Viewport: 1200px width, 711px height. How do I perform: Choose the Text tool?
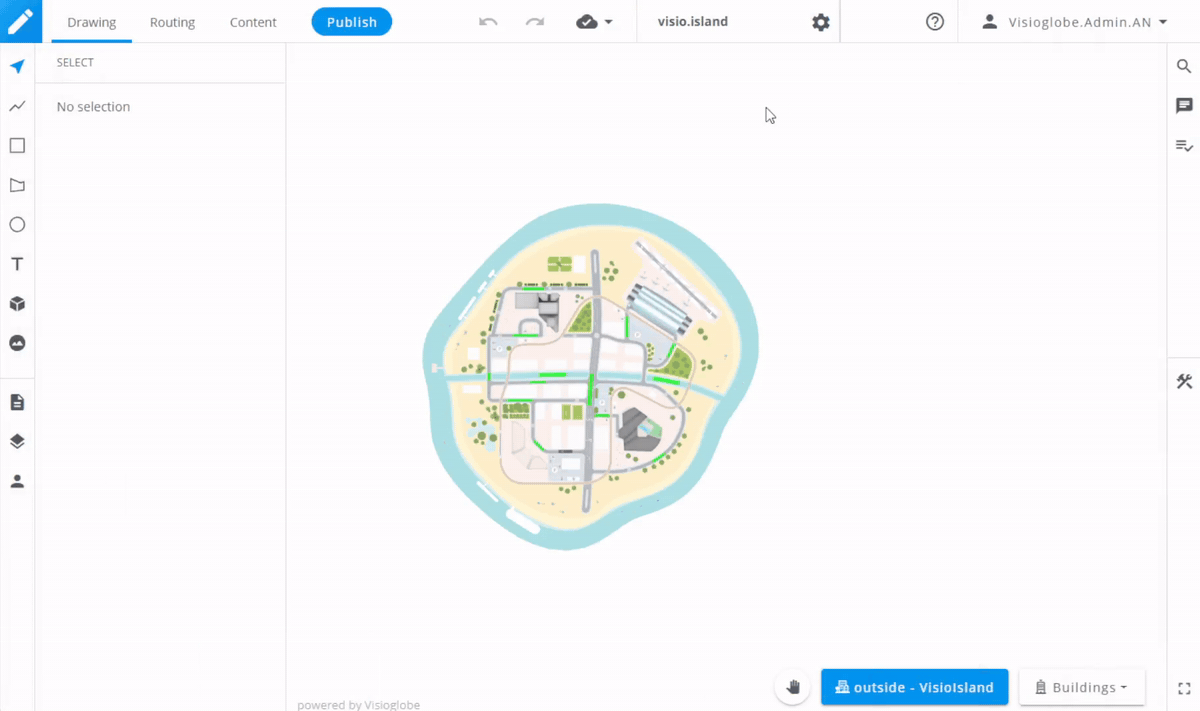point(17,264)
